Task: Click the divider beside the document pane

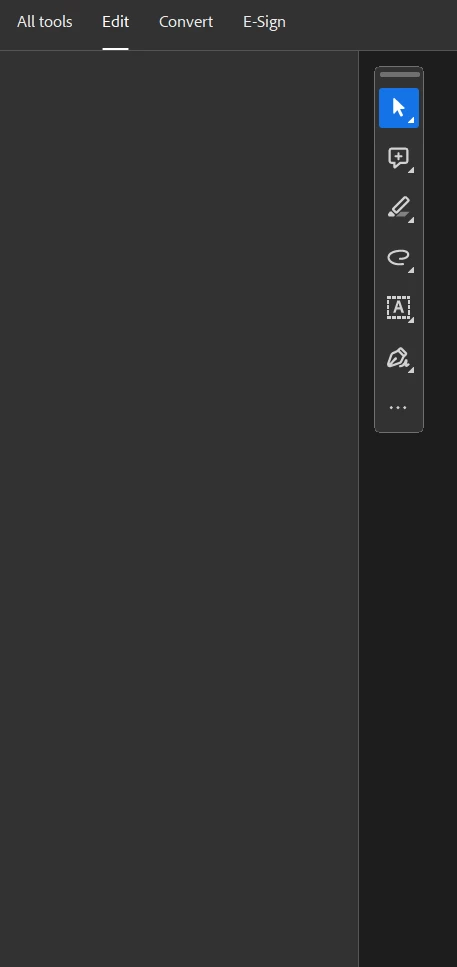Action: [358, 509]
